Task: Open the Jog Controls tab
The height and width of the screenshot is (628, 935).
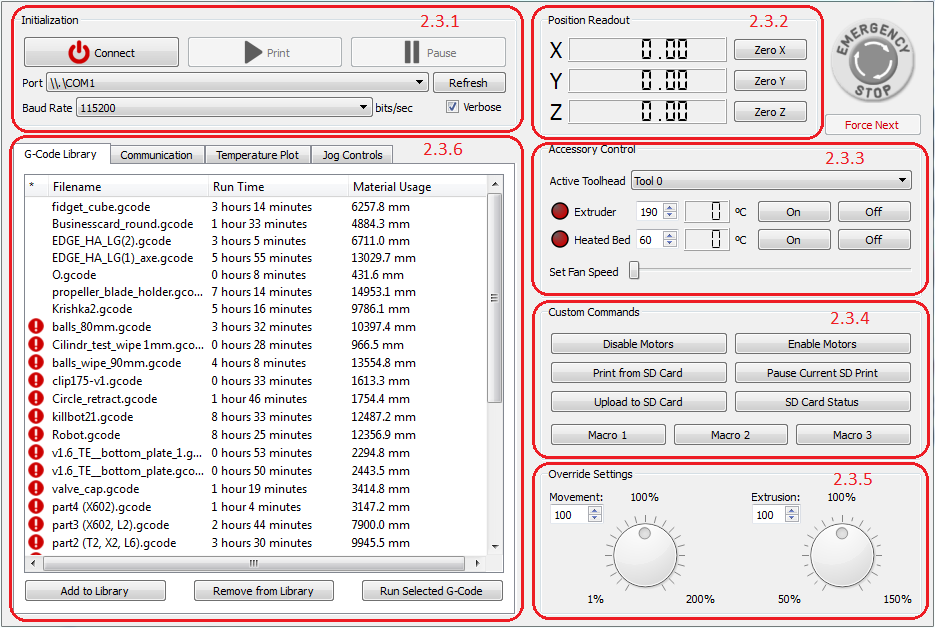Action: point(352,155)
